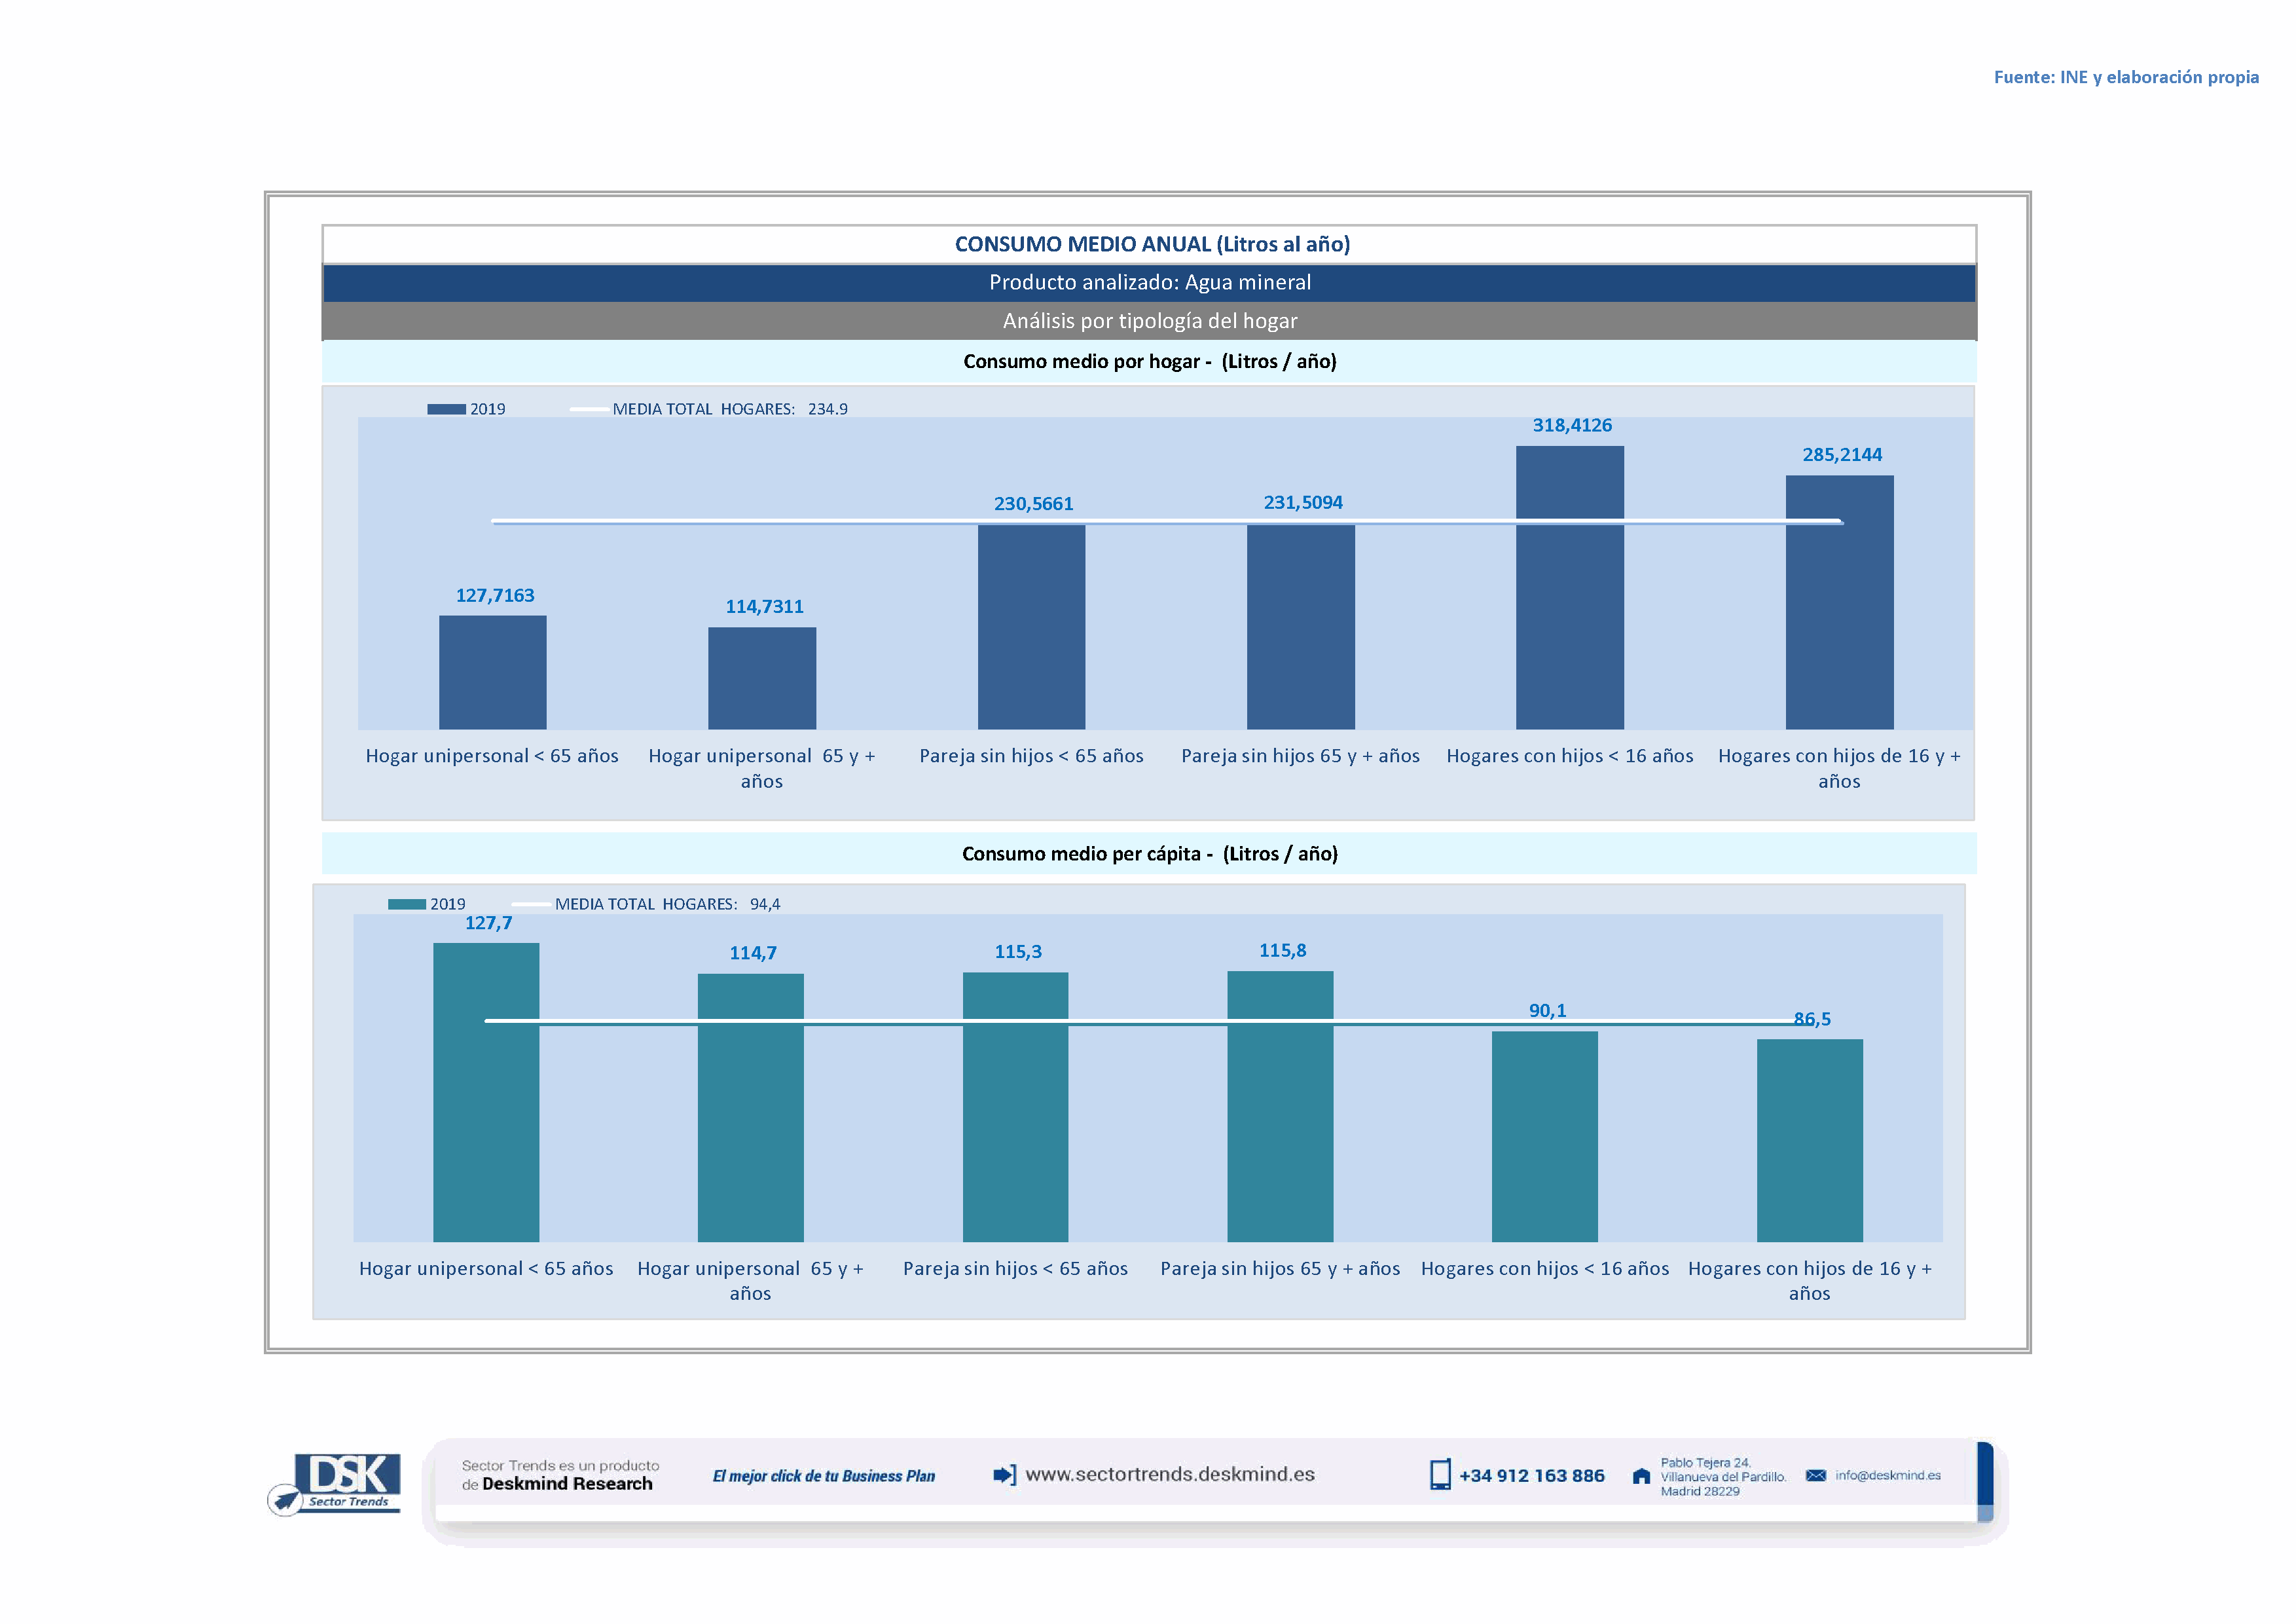2296x1624 pixels.
Task: Select the 114,7311 bar in the household chart
Action: click(x=762, y=678)
